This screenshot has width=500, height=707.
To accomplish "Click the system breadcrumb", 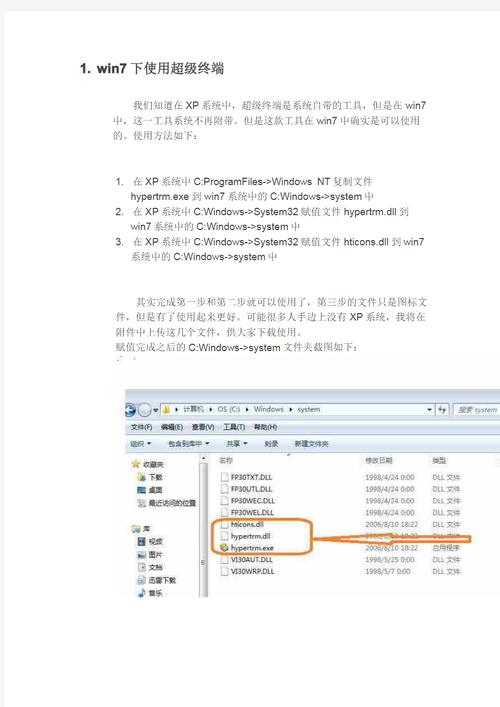I will [309, 409].
